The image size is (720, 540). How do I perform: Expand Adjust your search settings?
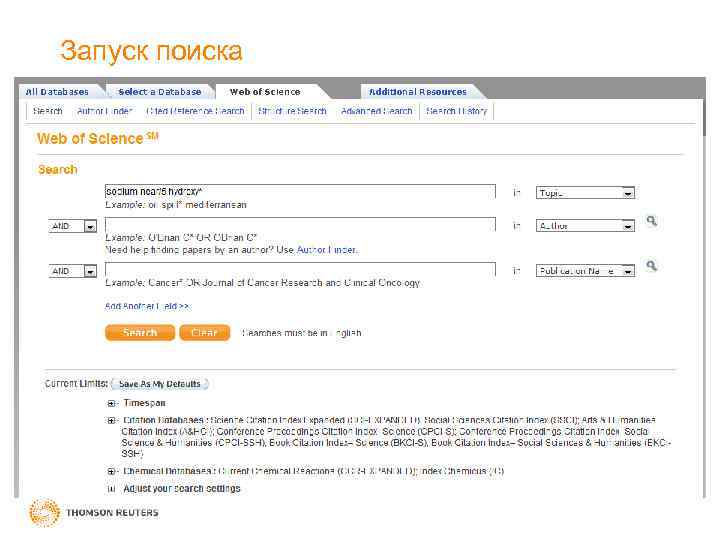[111, 489]
